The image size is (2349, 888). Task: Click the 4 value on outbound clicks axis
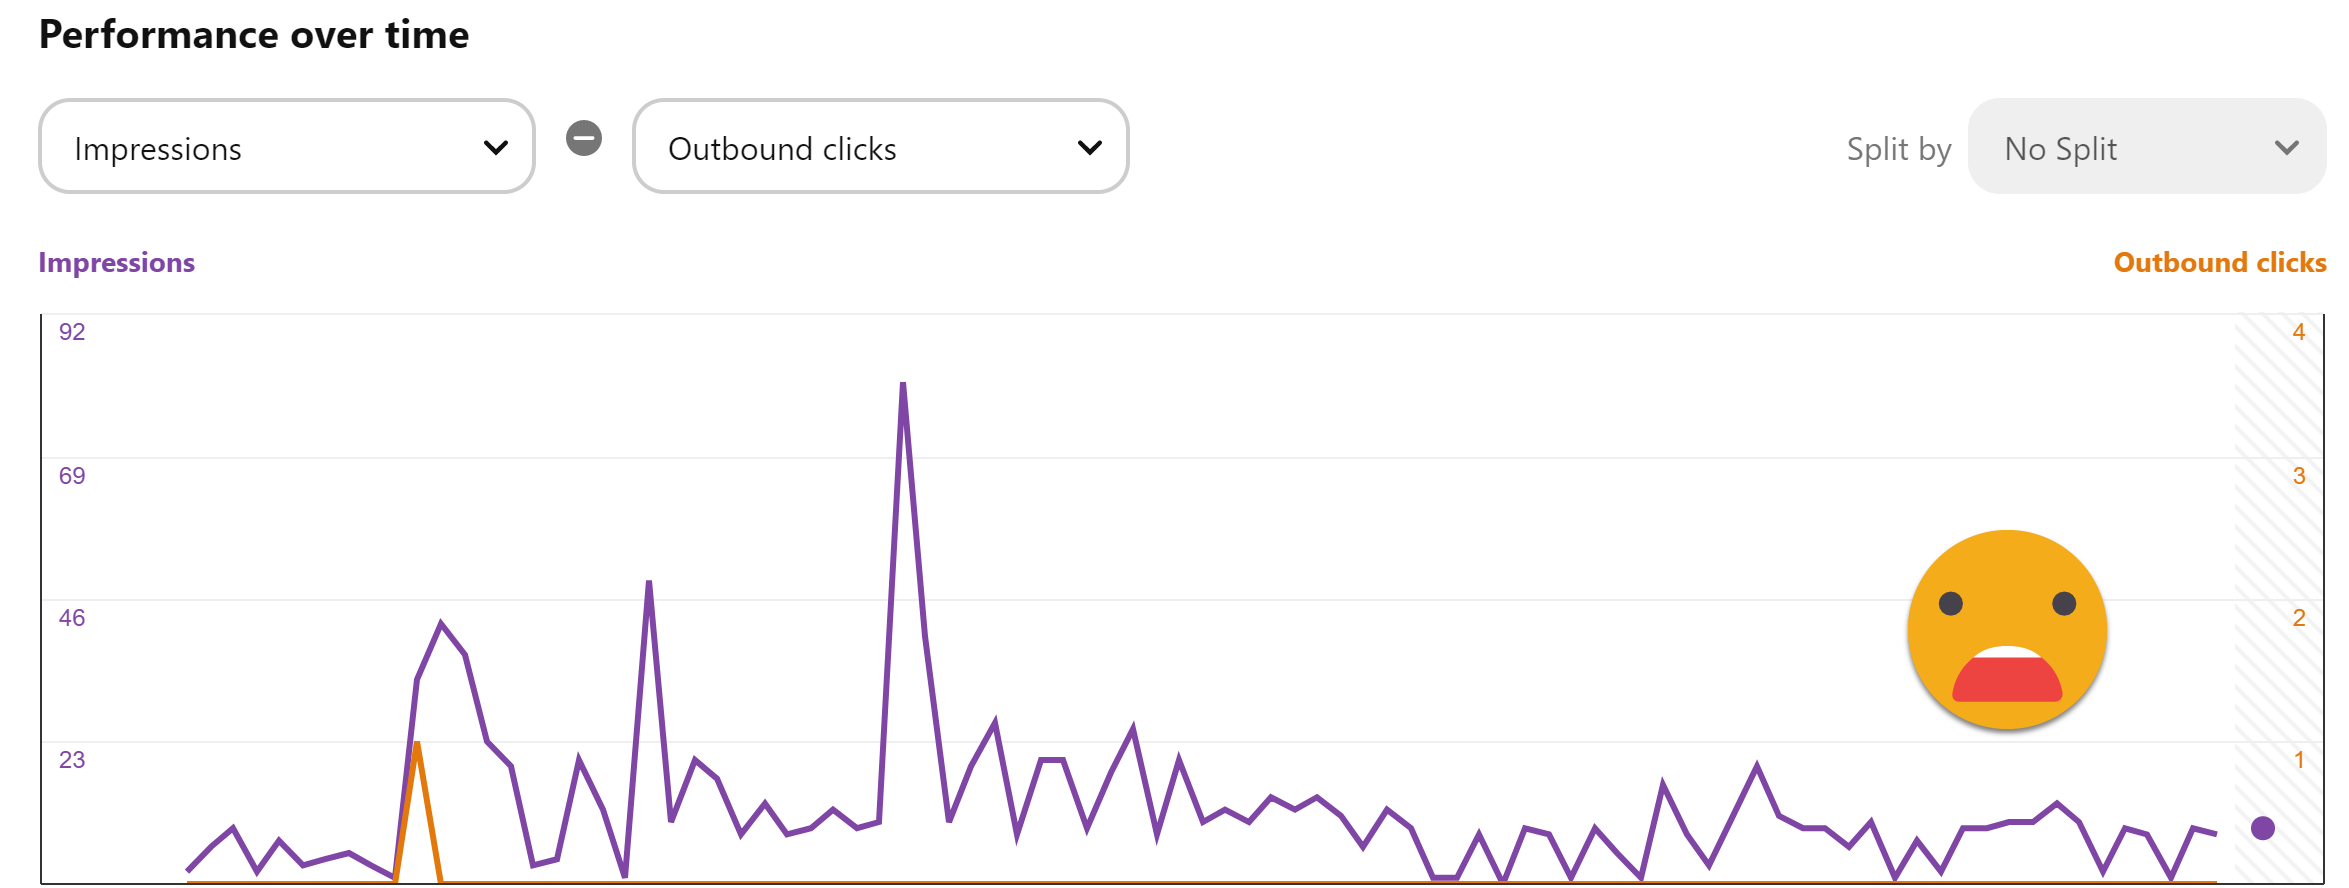pyautogui.click(x=2299, y=332)
